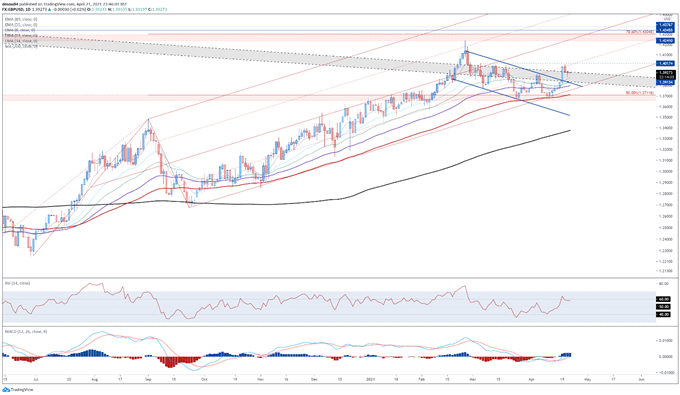Click the topmost blue 1.43767 price tag
Viewport: 680px width, 395px height.
coord(665,26)
